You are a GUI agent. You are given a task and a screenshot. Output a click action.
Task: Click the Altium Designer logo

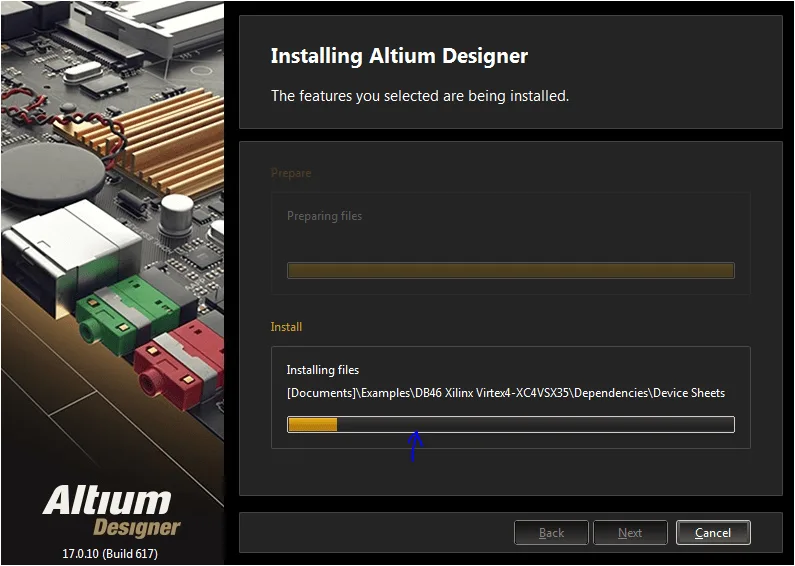(x=112, y=511)
